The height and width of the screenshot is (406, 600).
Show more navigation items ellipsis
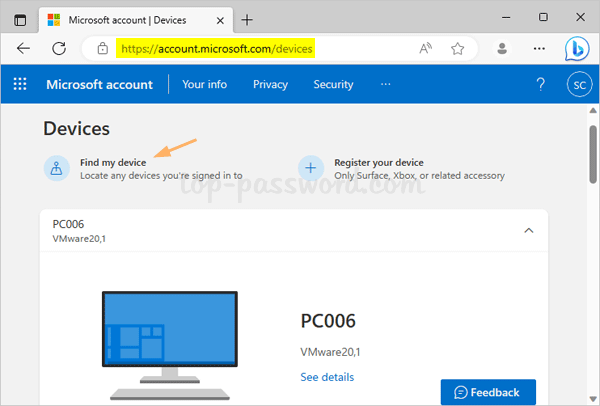click(386, 84)
